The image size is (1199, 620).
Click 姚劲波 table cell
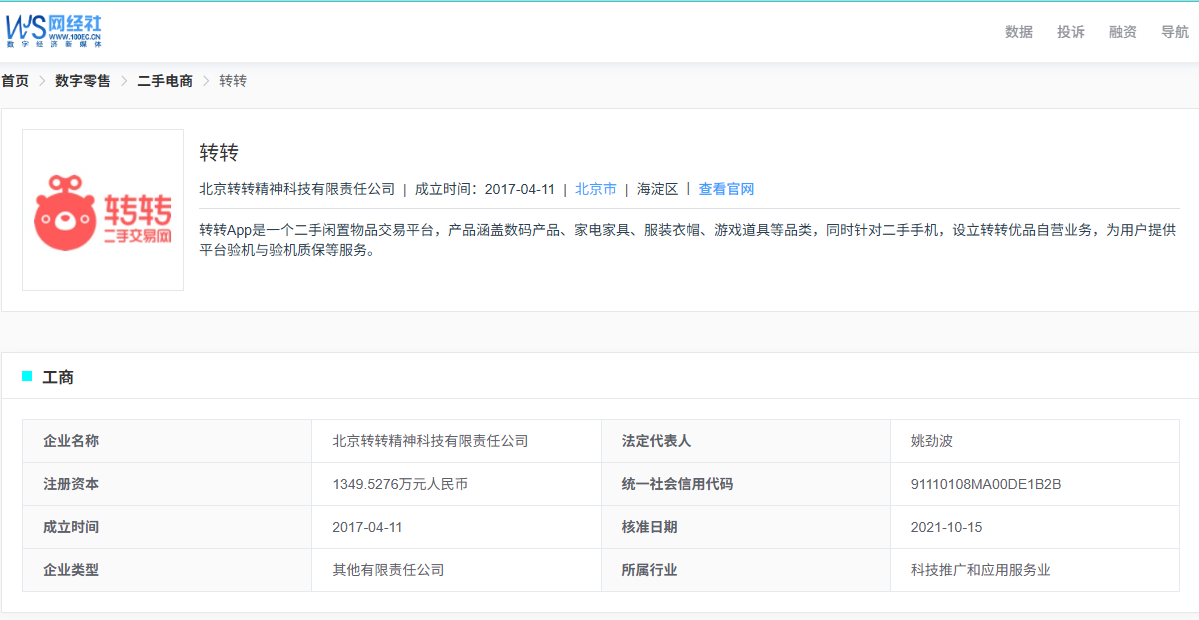click(1035, 441)
